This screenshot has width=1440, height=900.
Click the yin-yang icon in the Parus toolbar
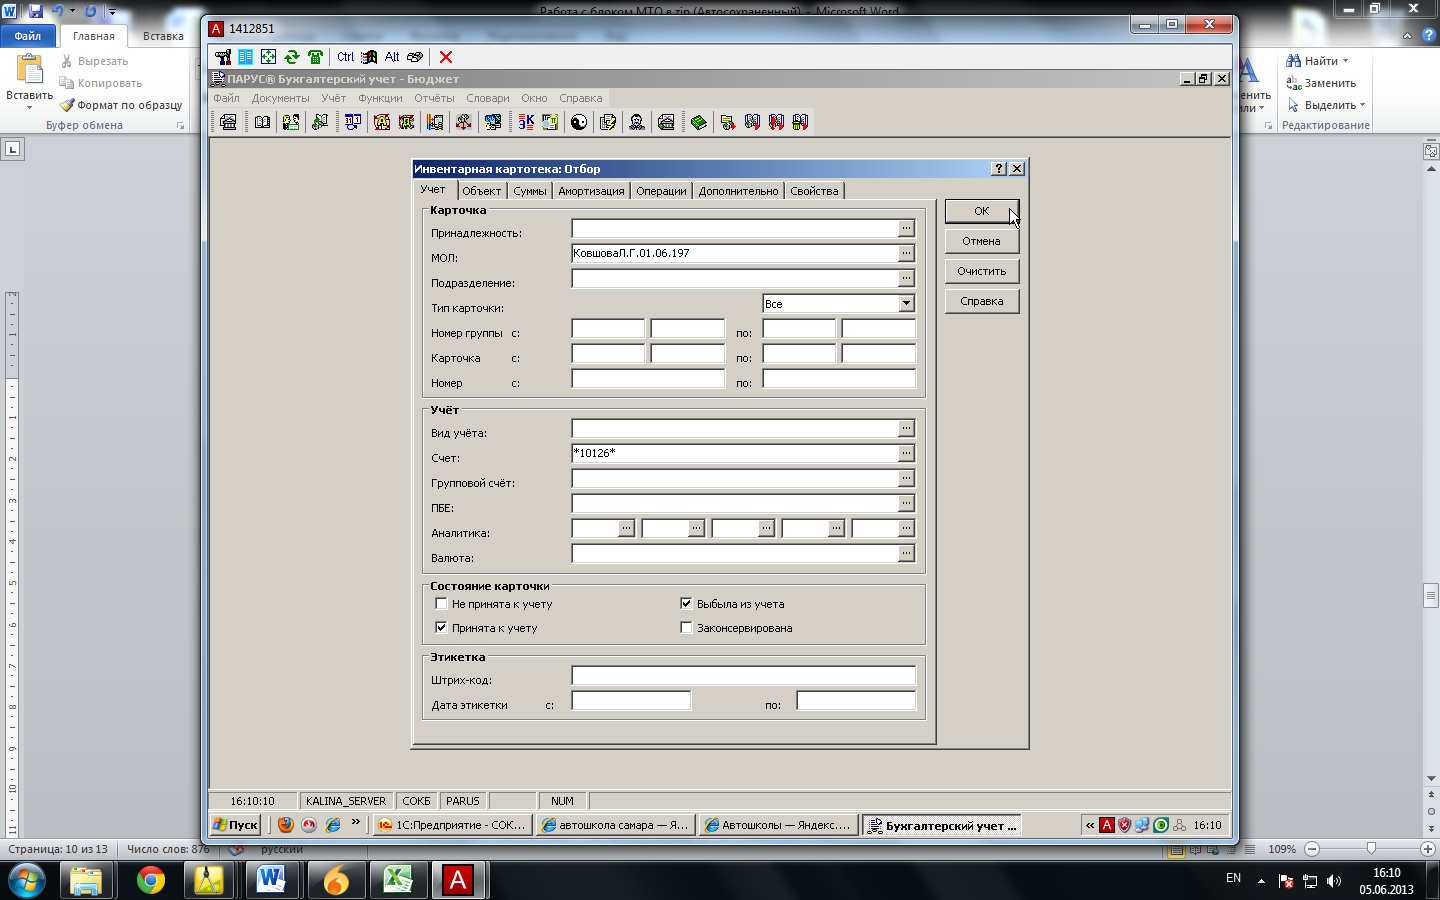579,122
